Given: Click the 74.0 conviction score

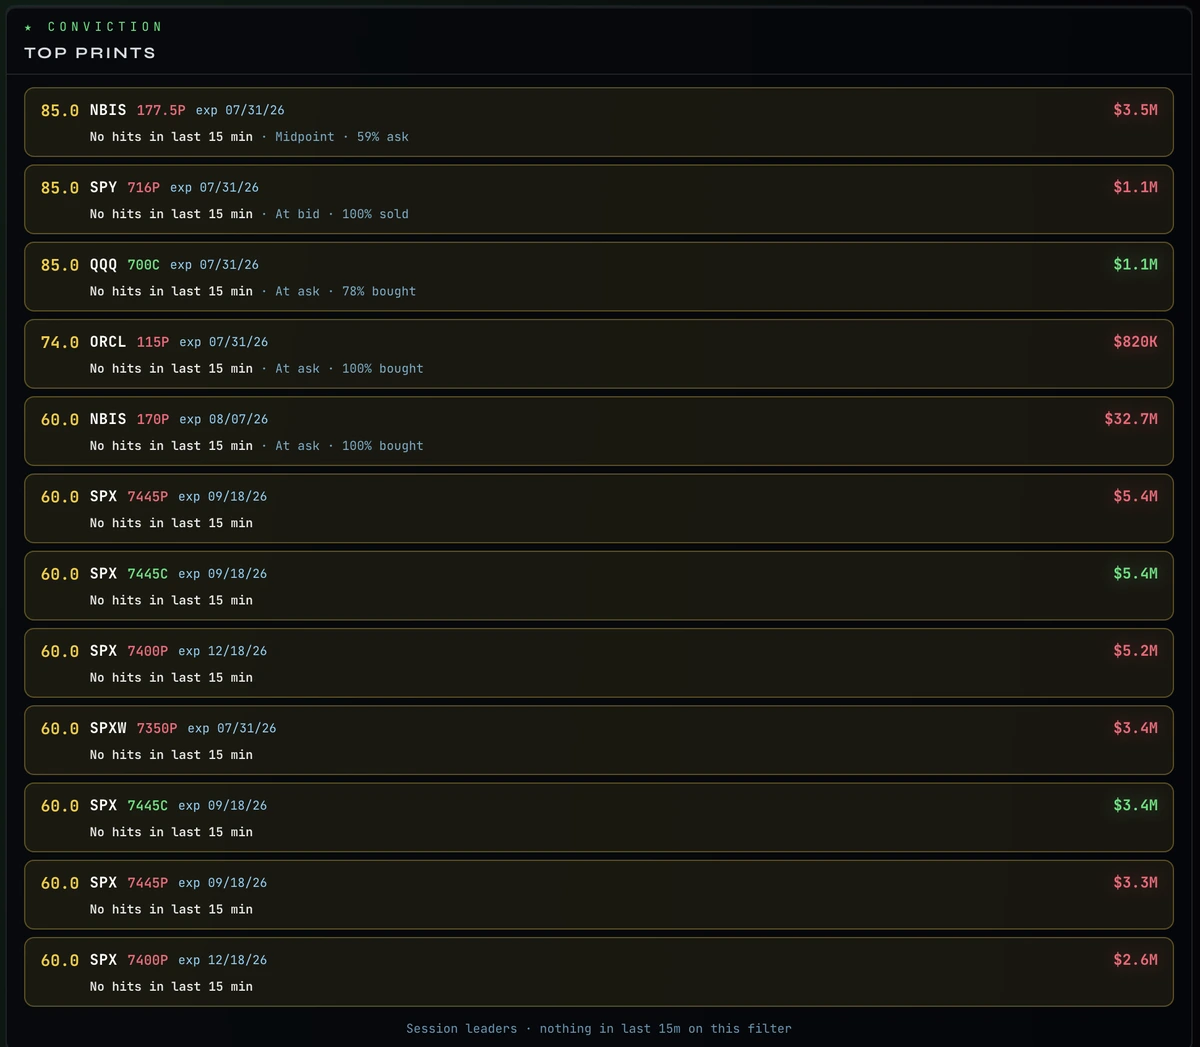Looking at the screenshot, I should [x=60, y=342].
